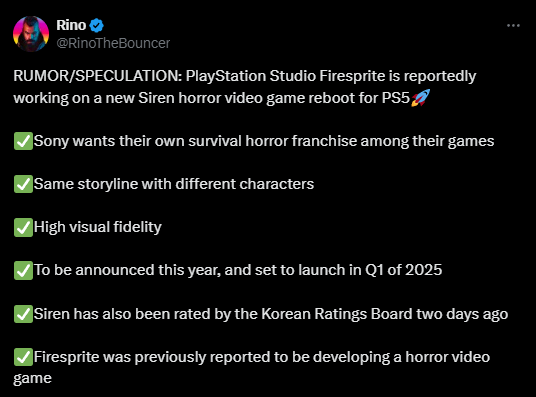Click the rocket emoji after PS5
Screen dimensions: 536x397
click(x=420, y=98)
